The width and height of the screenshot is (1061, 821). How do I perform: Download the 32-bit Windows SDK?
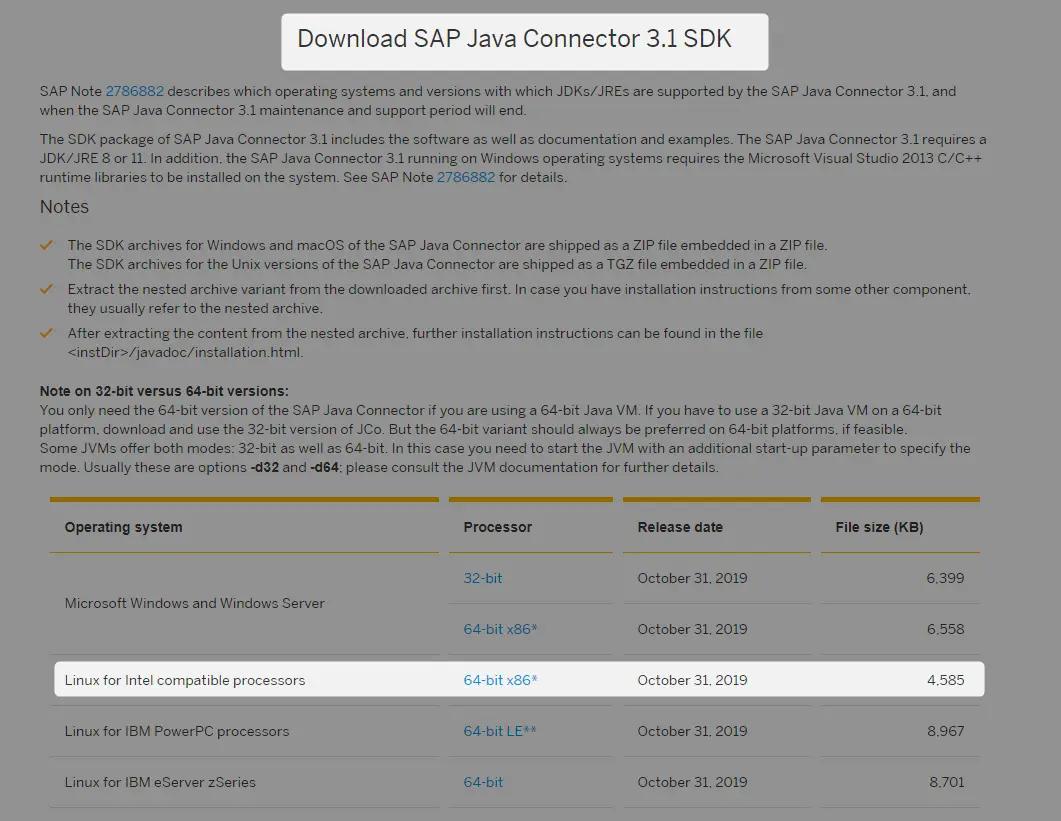click(482, 578)
